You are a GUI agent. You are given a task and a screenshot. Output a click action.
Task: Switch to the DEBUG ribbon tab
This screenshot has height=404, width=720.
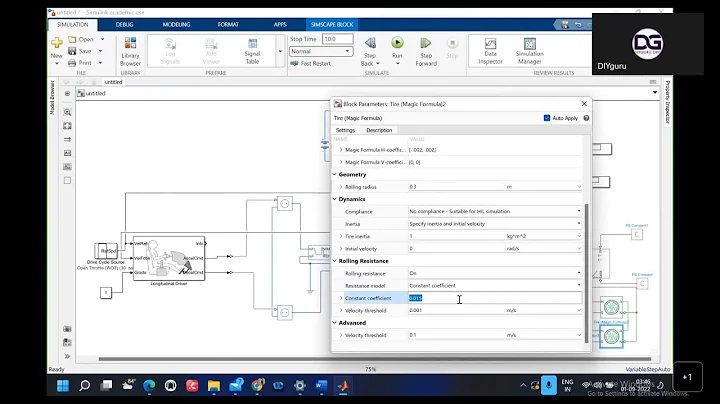pos(124,24)
